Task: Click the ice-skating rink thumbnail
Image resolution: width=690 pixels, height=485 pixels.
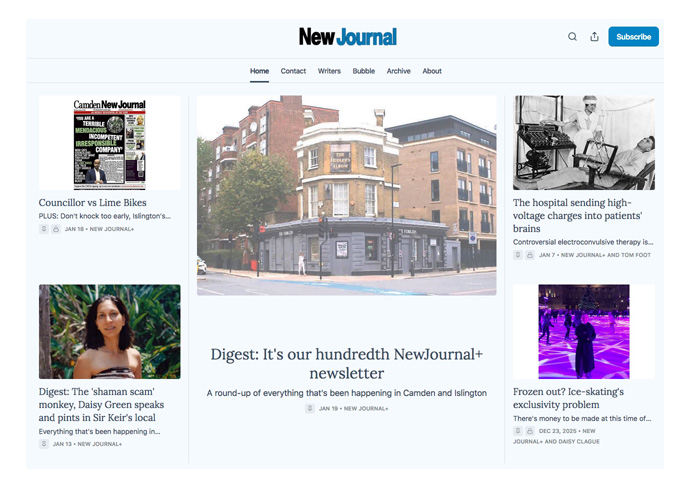Action: tap(584, 331)
